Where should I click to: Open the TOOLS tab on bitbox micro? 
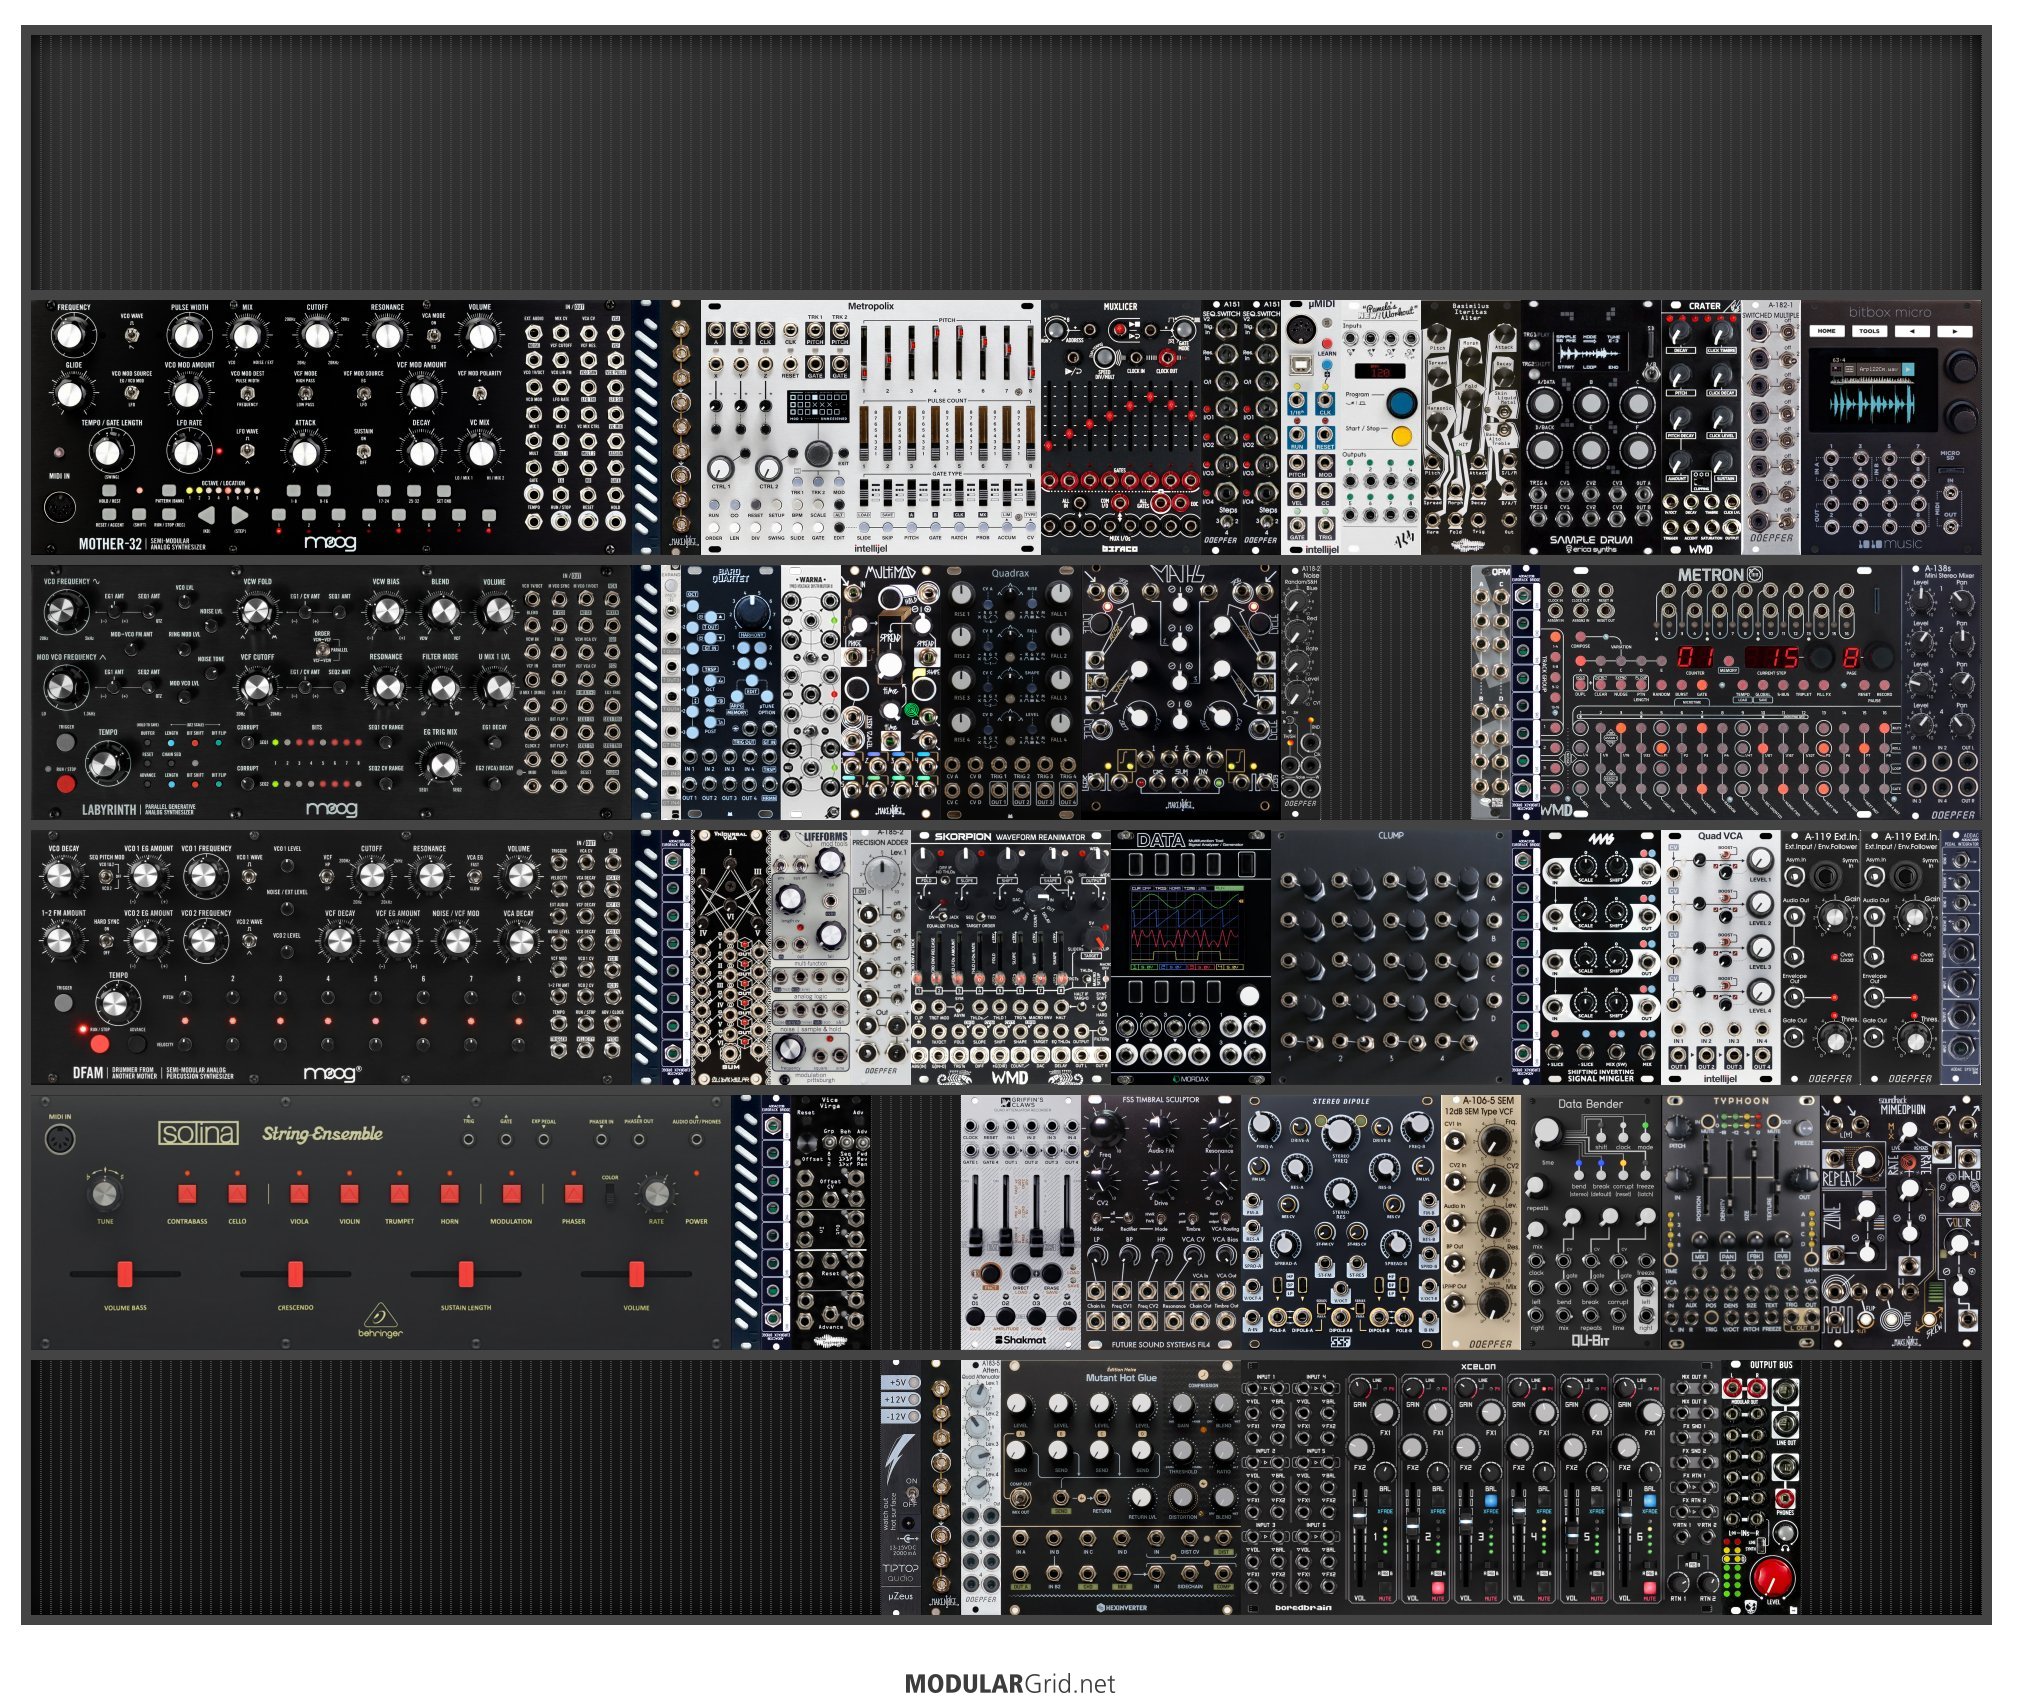pos(1869,331)
